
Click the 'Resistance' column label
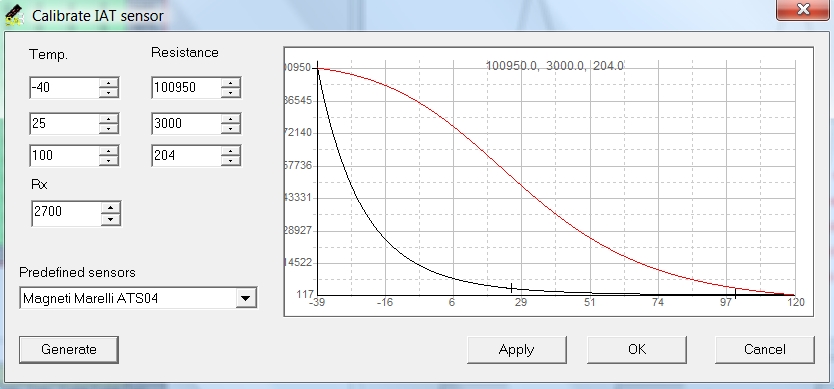[185, 52]
